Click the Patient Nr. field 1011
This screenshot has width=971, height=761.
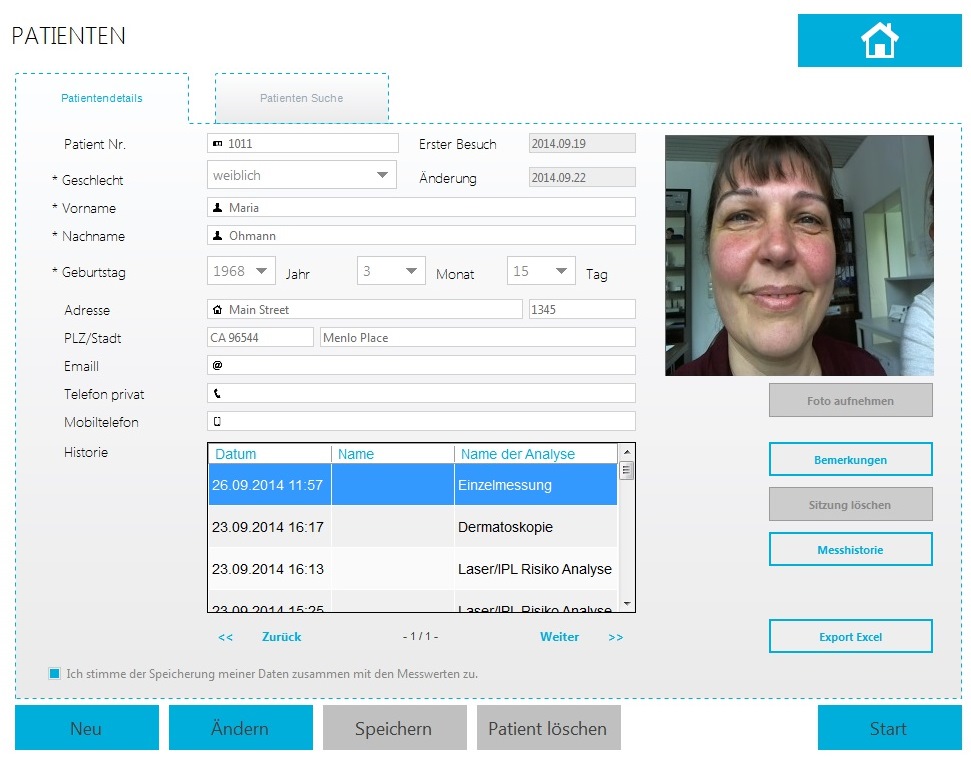click(303, 143)
